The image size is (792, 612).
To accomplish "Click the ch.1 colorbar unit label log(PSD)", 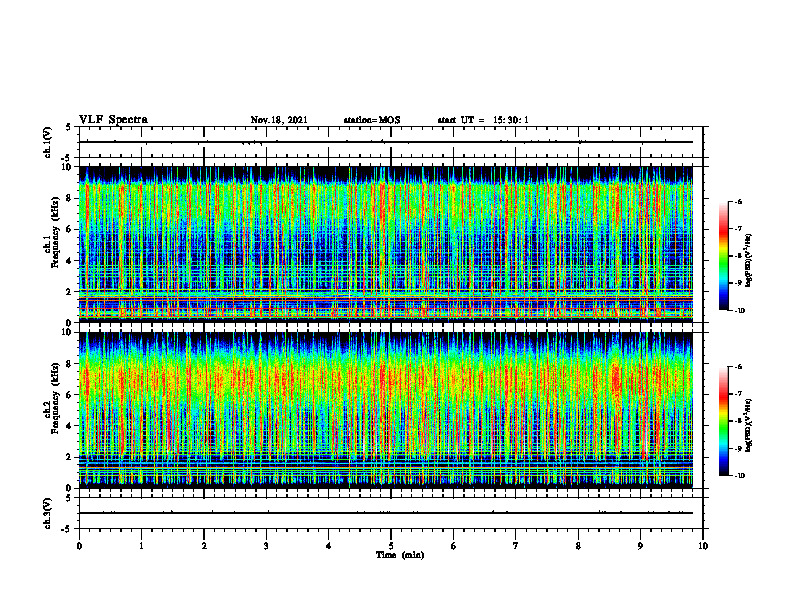I will (749, 261).
